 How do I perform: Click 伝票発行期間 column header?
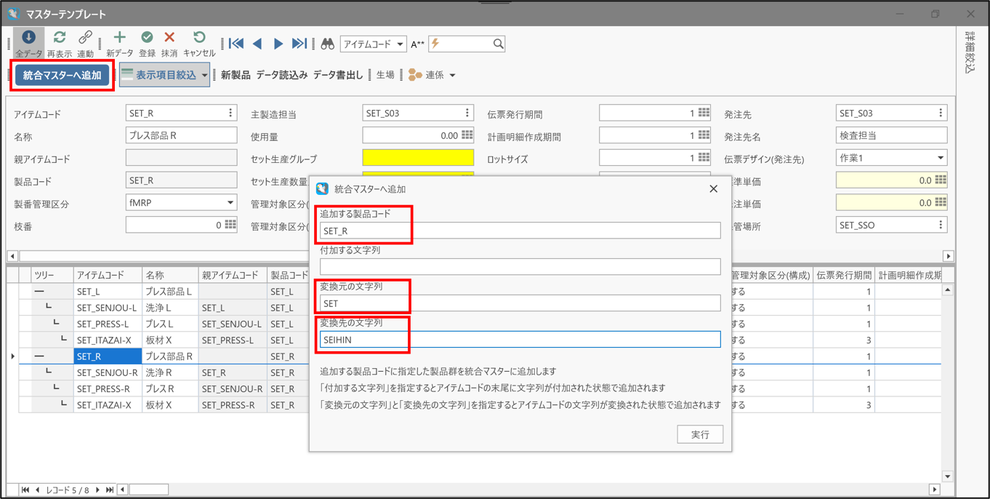coord(844,275)
